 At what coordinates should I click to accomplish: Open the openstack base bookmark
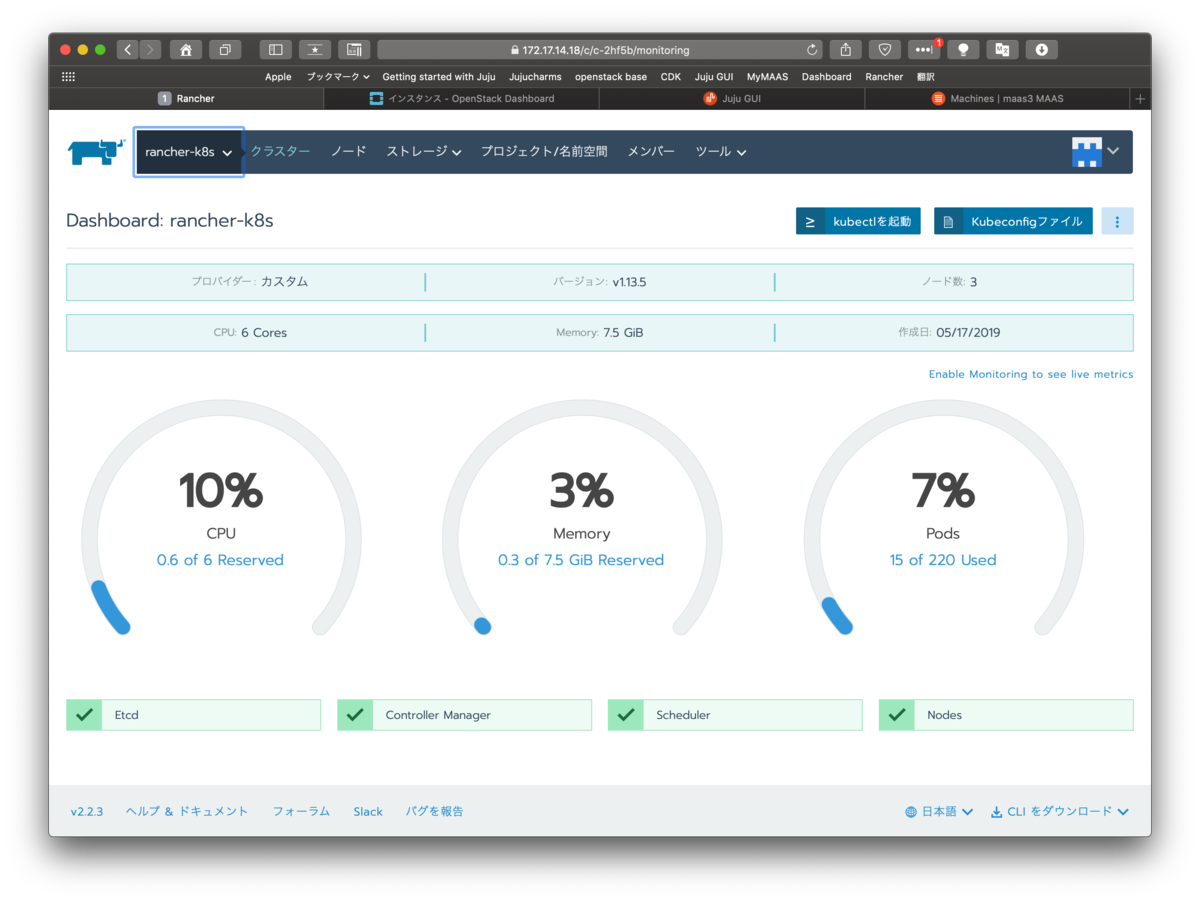(x=611, y=77)
